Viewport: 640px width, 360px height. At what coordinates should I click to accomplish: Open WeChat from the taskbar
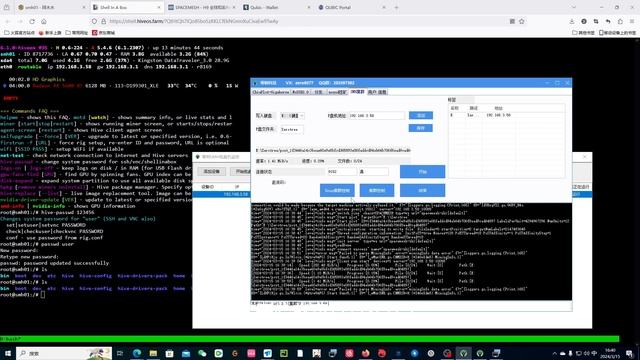click(x=202, y=353)
